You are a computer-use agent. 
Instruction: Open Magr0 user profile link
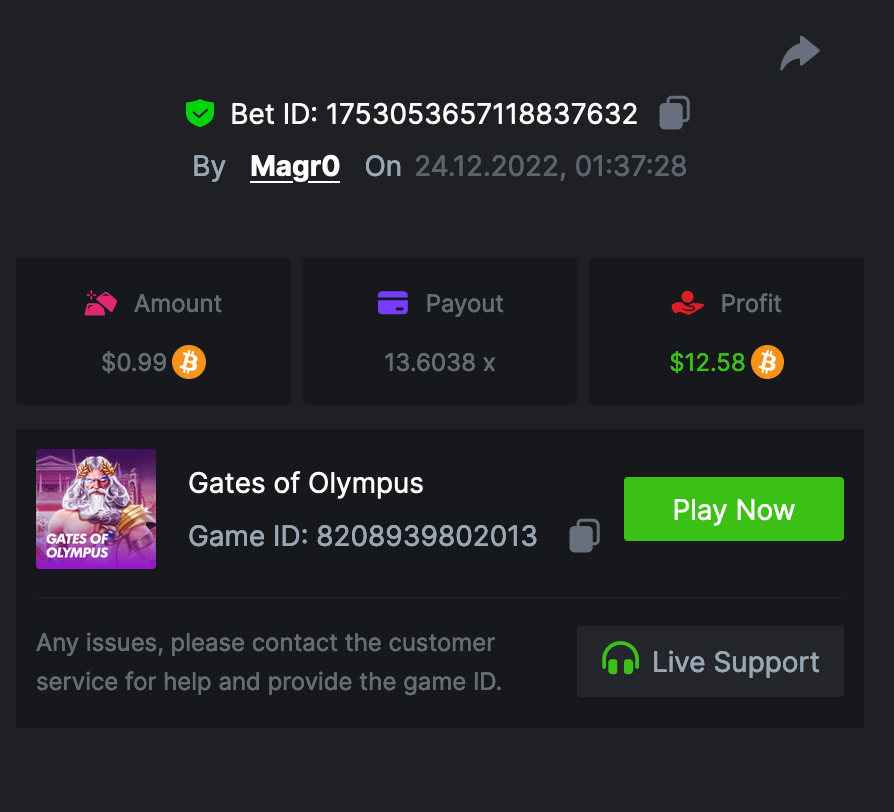coord(295,166)
